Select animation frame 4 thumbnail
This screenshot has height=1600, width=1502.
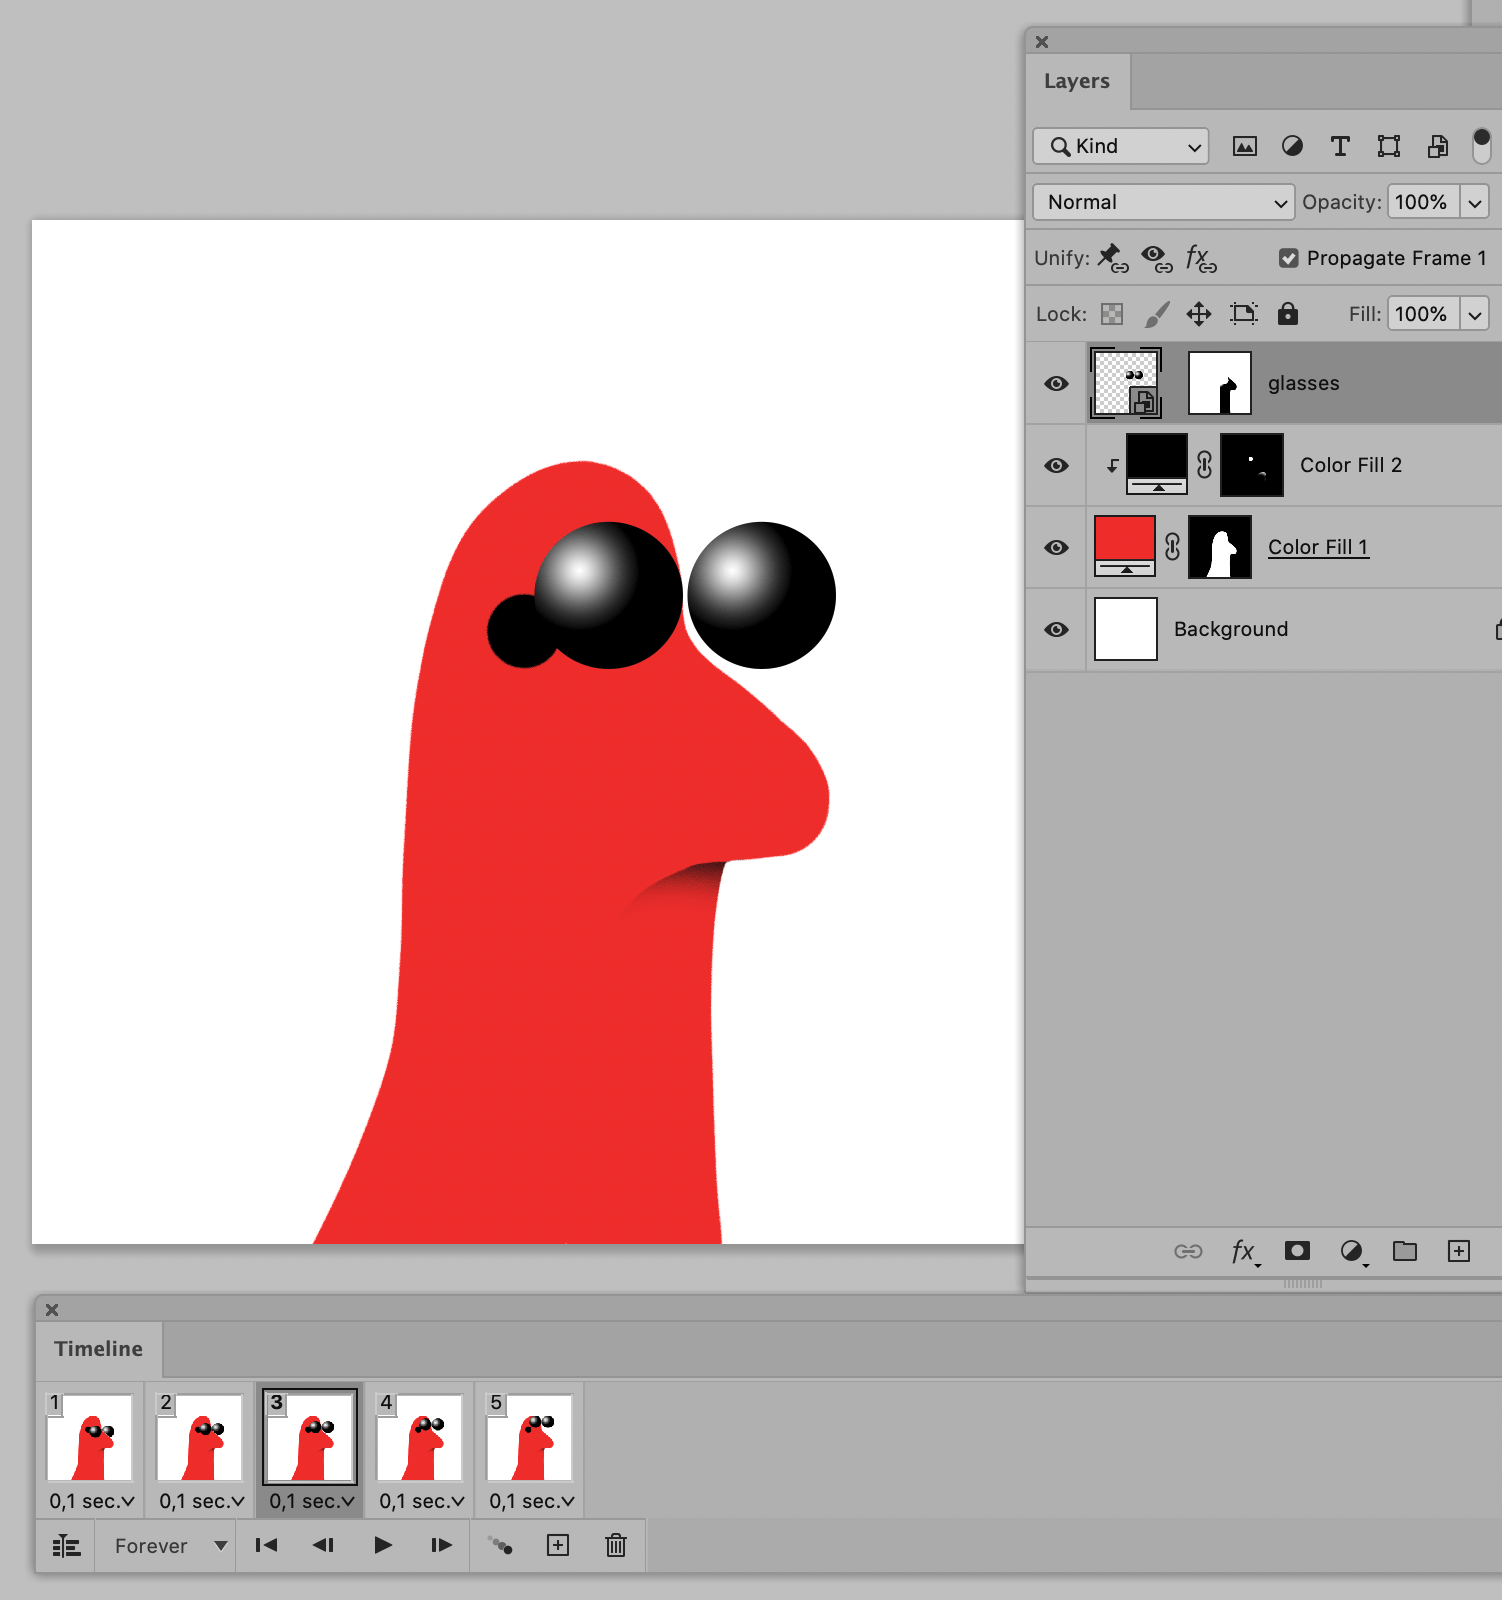click(x=420, y=1436)
